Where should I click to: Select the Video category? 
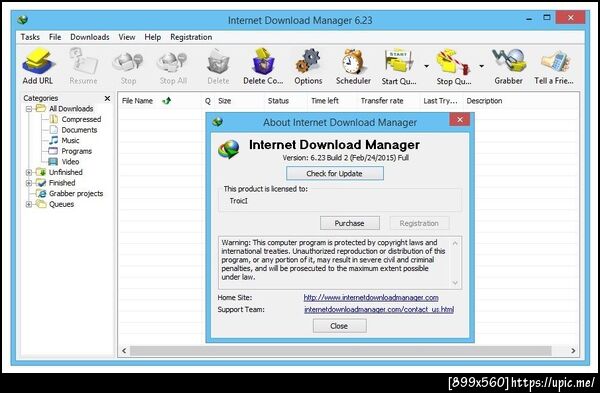point(70,162)
